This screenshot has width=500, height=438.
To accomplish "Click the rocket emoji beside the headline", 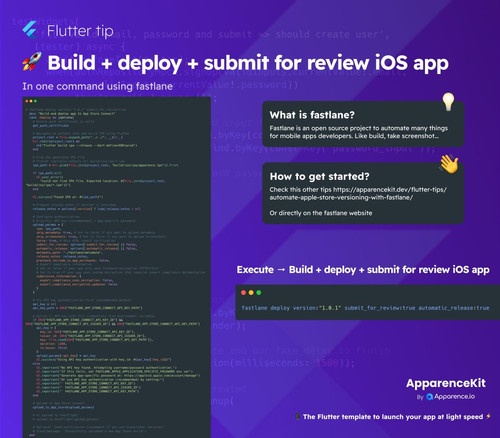I will pyautogui.click(x=32, y=61).
